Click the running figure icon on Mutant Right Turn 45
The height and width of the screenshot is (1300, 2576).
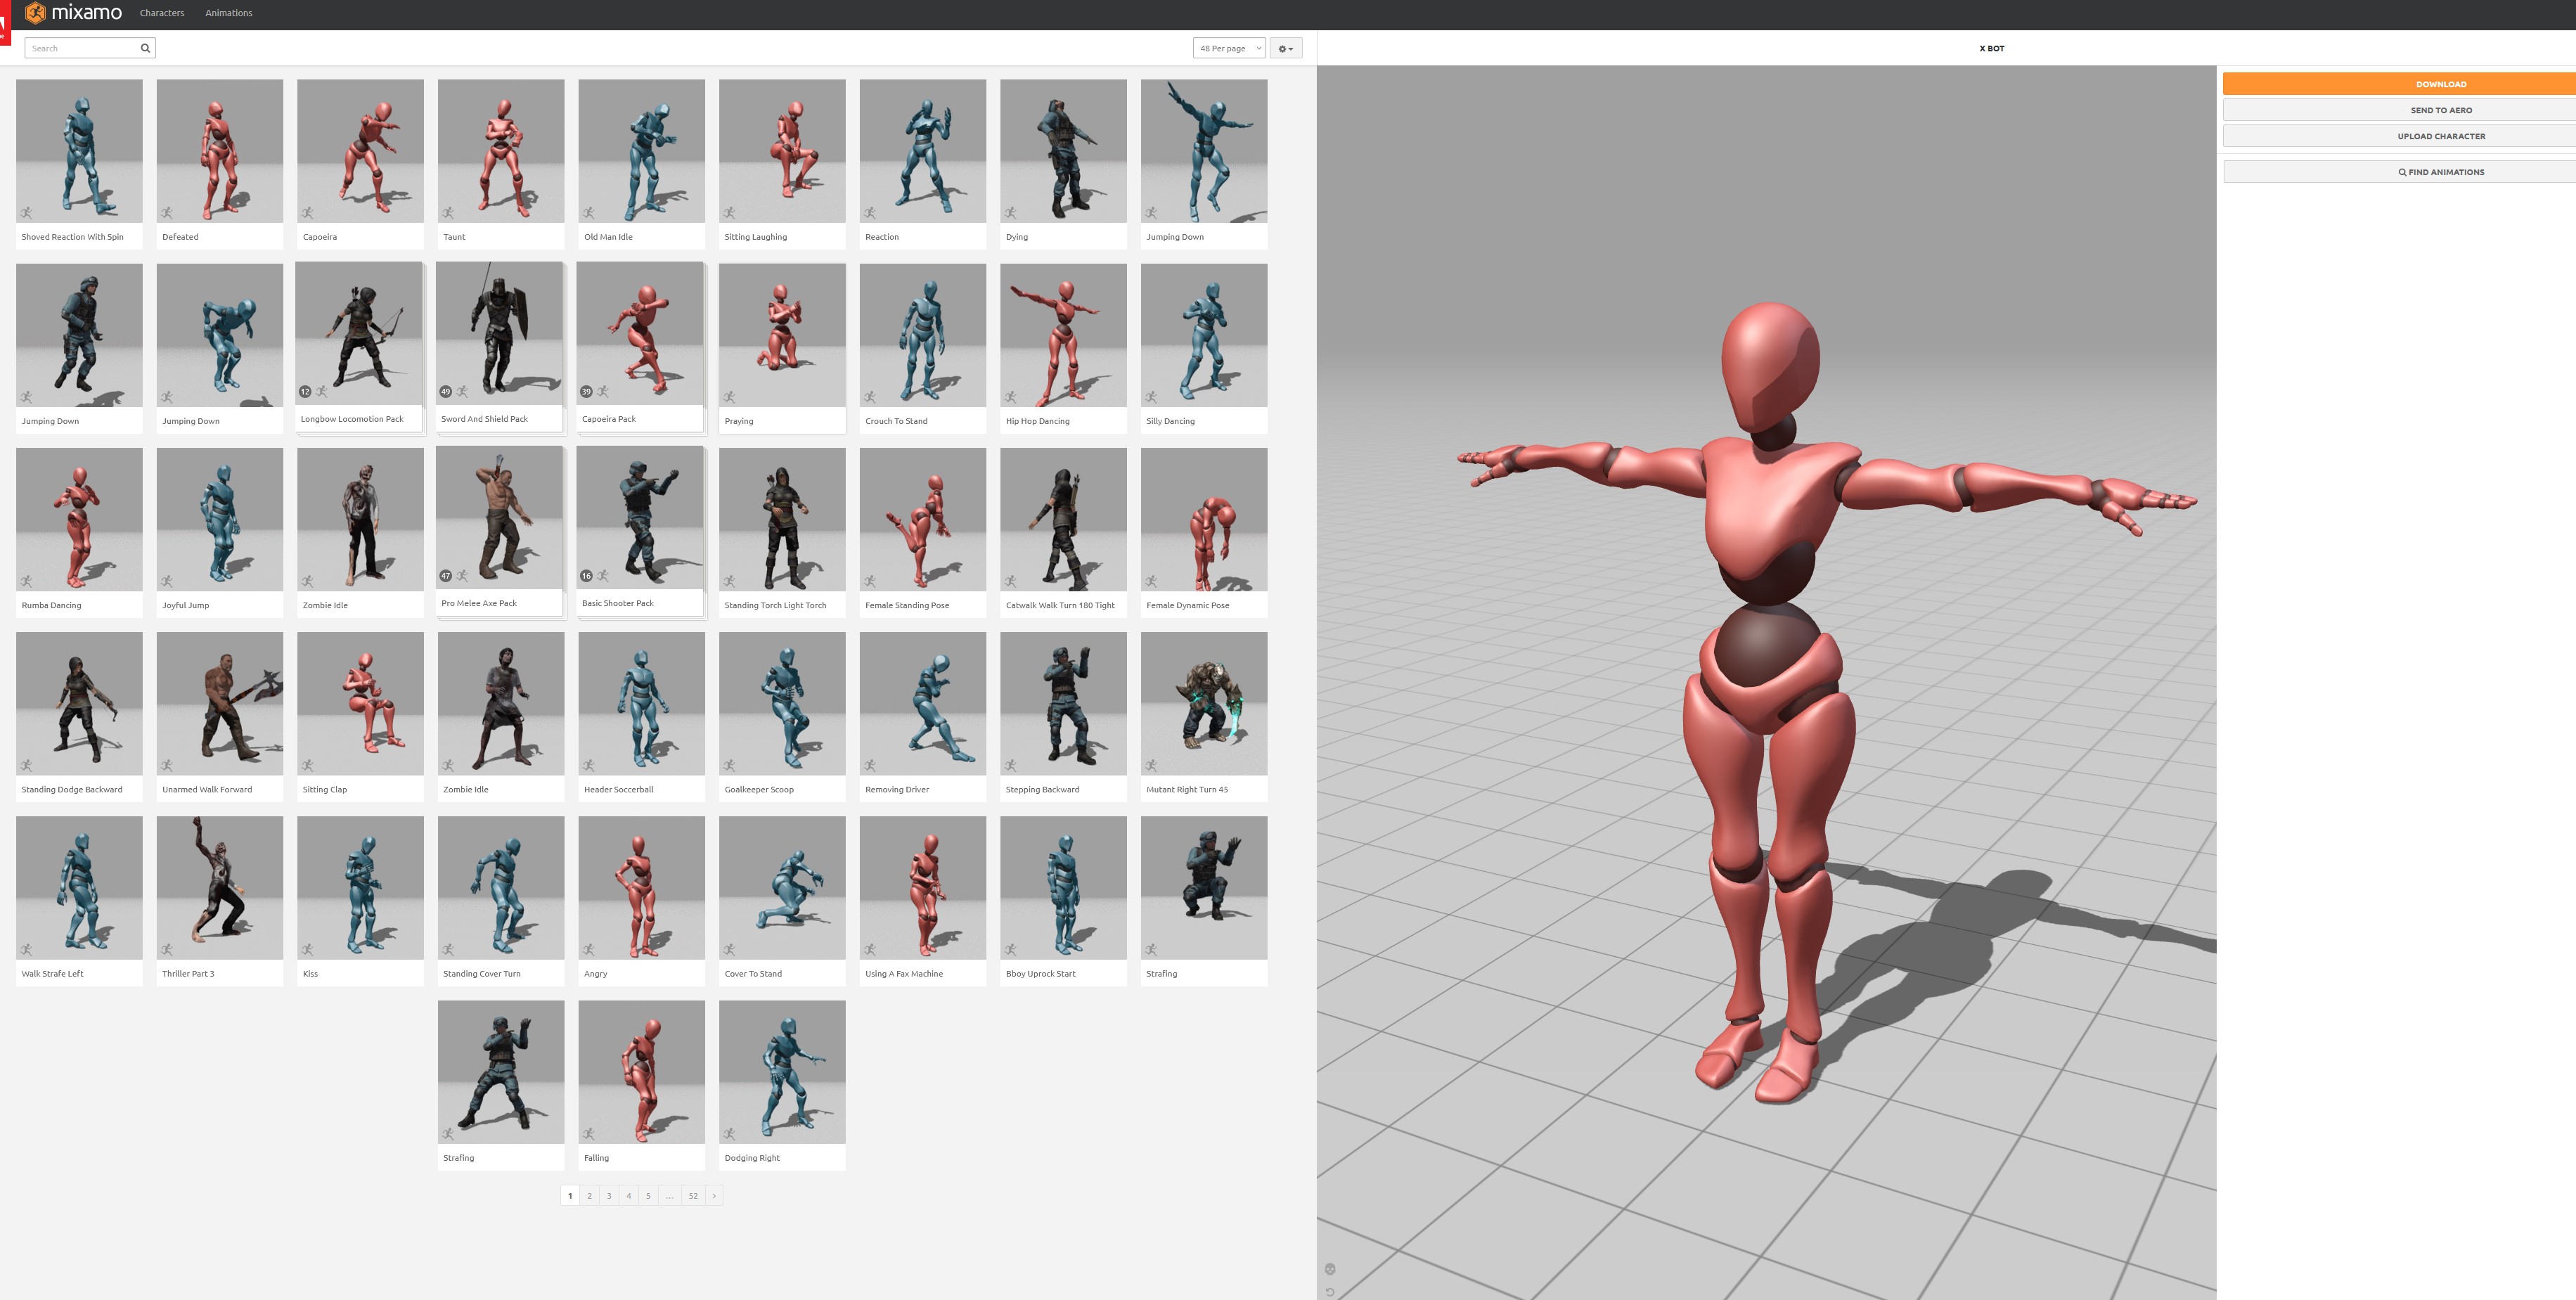pyautogui.click(x=1152, y=765)
